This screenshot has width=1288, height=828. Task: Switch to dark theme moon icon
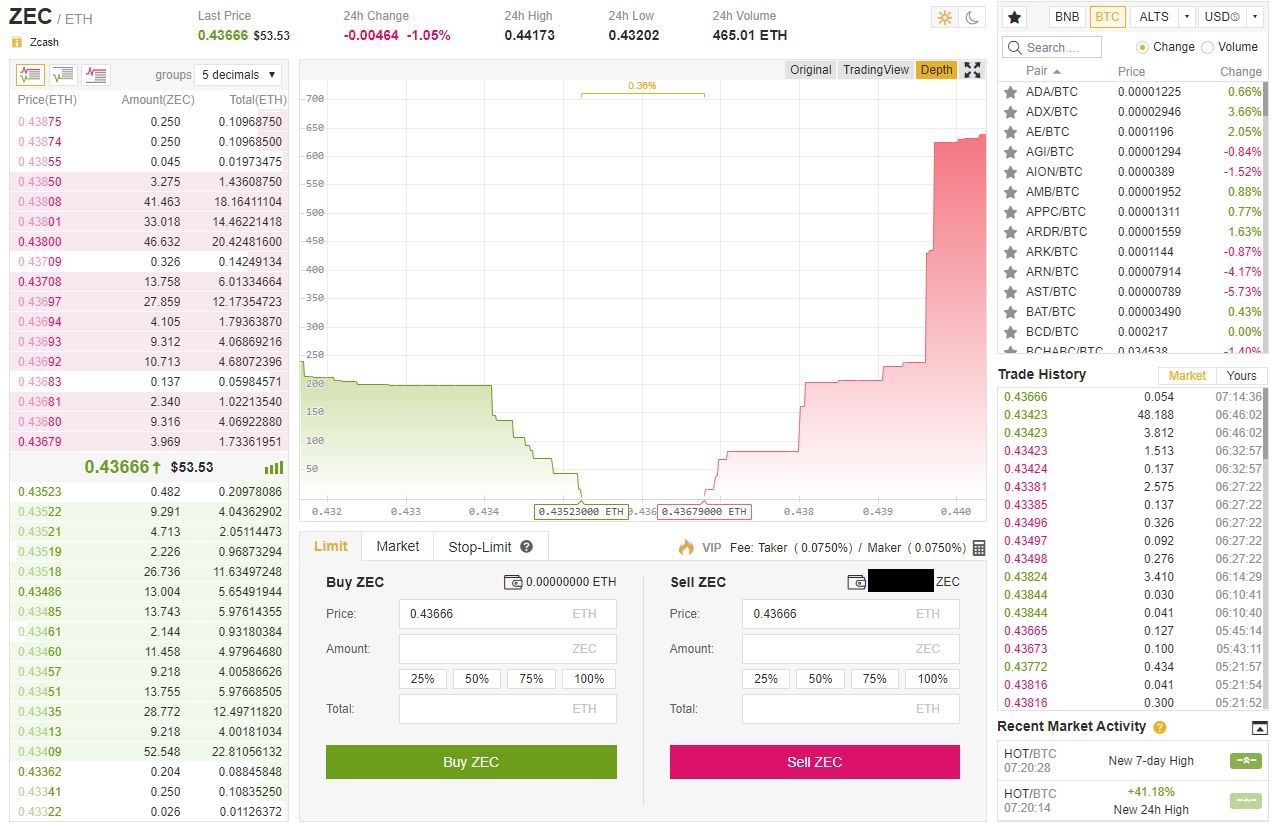(x=972, y=17)
